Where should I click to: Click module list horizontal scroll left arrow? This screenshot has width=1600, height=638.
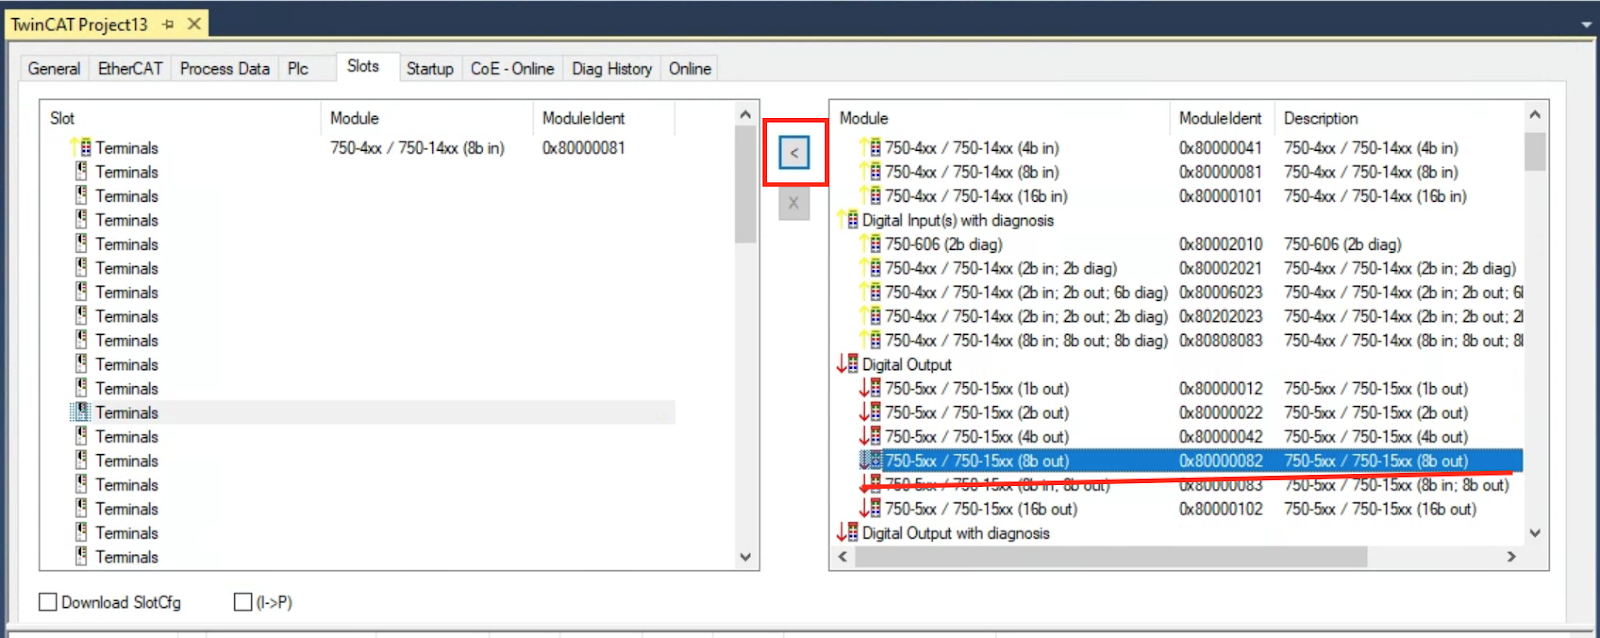pyautogui.click(x=843, y=557)
